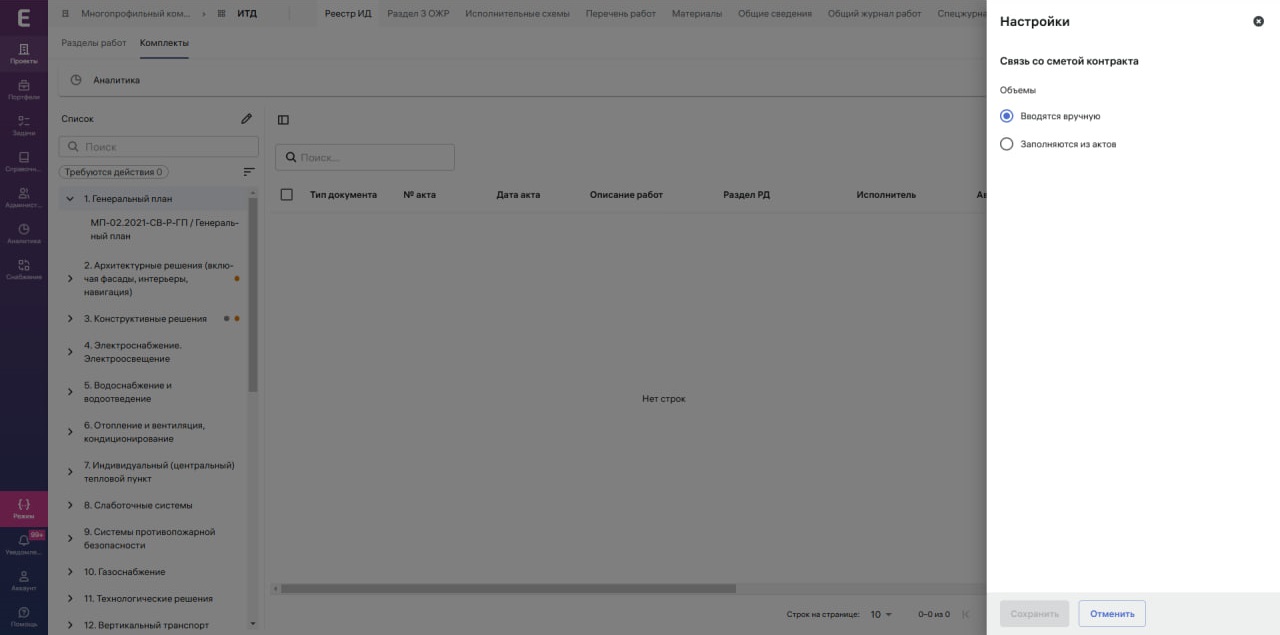Screen dimensions: 1280x635
Task: Open the Справочники sidebar section
Action: click(24, 162)
